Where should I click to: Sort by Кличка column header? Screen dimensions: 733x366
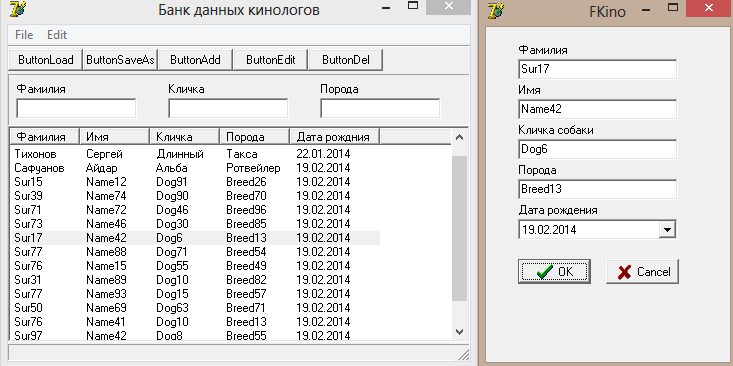185,136
